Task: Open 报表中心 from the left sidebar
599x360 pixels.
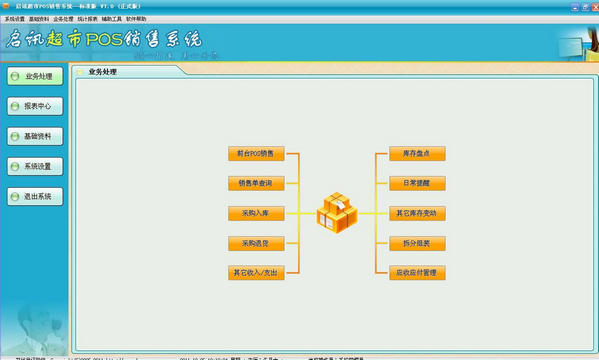Action: 35,106
